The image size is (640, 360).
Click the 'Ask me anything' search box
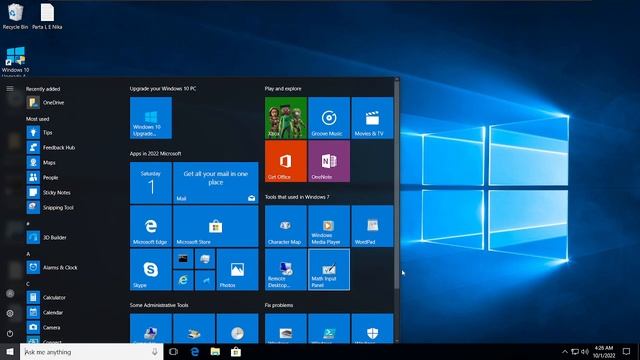(x=91, y=352)
